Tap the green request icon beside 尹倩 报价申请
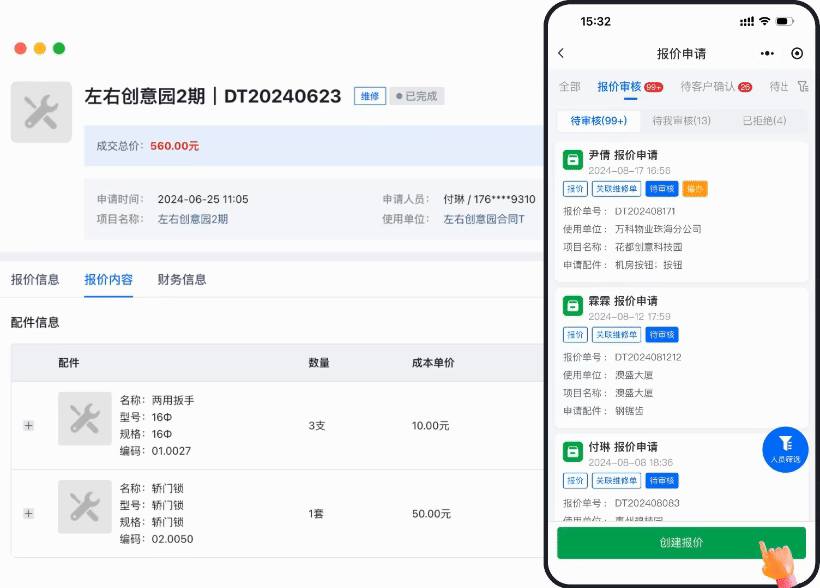Viewport: 820px width, 588px height. [573, 157]
